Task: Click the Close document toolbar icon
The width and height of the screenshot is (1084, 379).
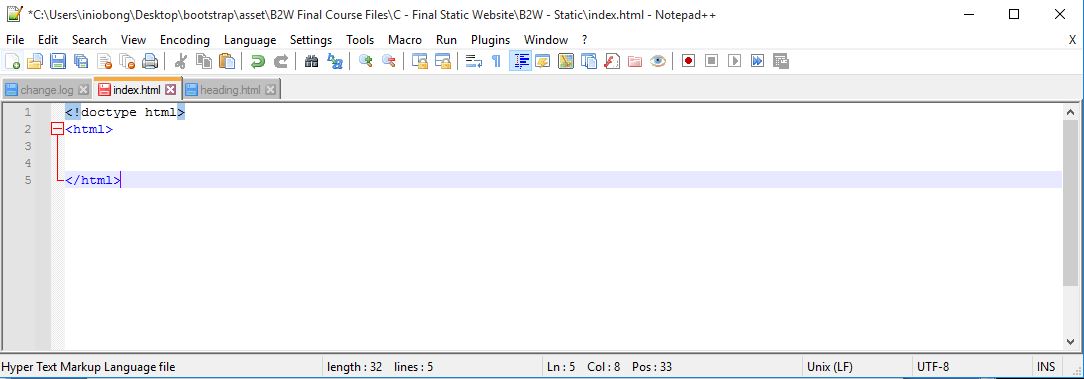Action: click(104, 62)
